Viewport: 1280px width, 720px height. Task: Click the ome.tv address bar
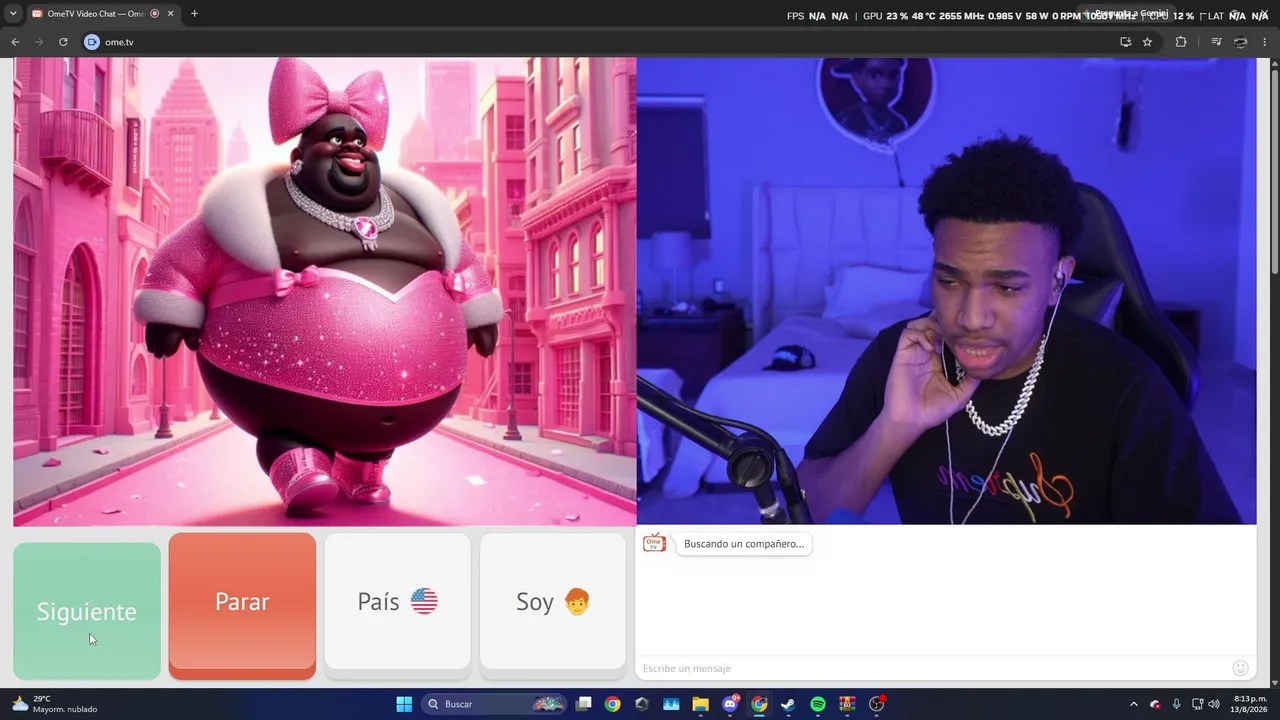point(600,42)
